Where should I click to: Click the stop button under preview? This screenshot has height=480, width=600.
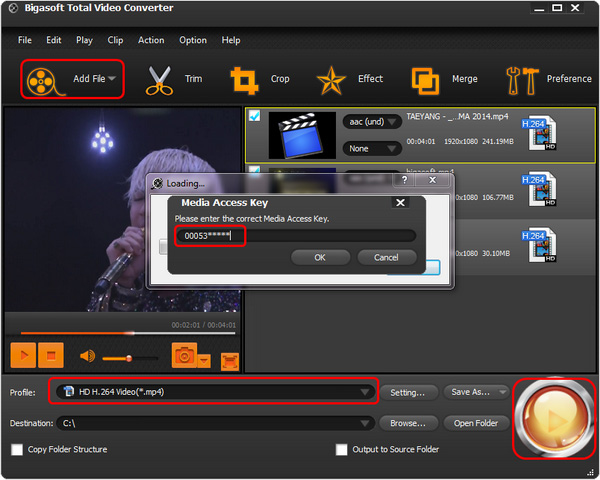tap(51, 356)
